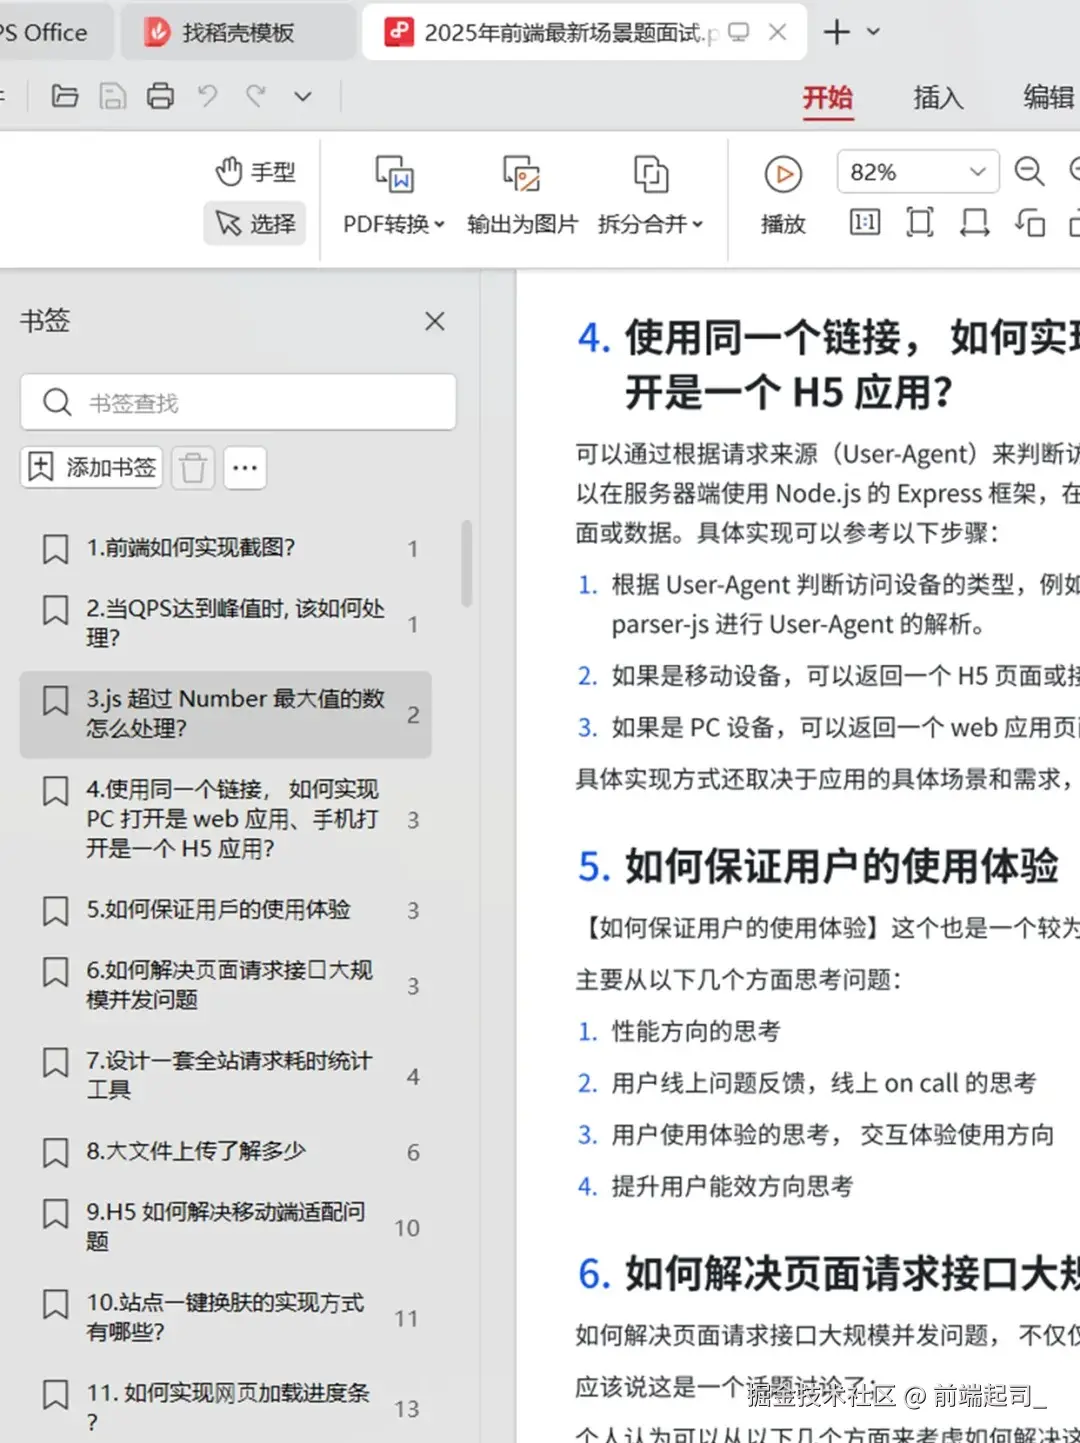Click the Open folder icon
1080x1443 pixels.
tap(65, 97)
